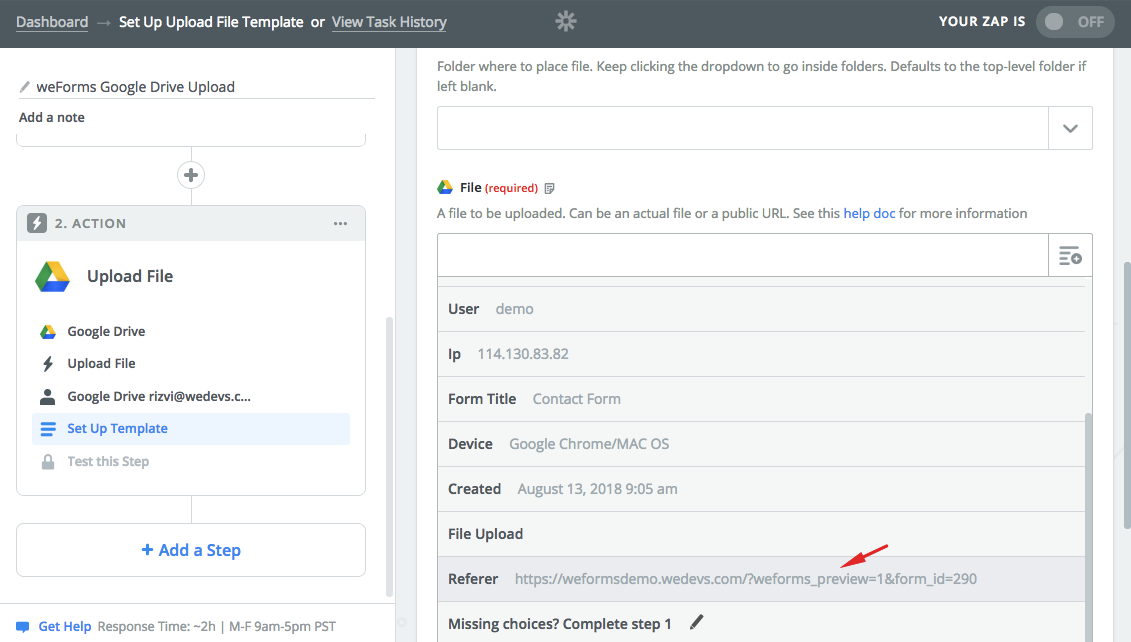
Task: Click the Folder input field
Action: coord(743,128)
